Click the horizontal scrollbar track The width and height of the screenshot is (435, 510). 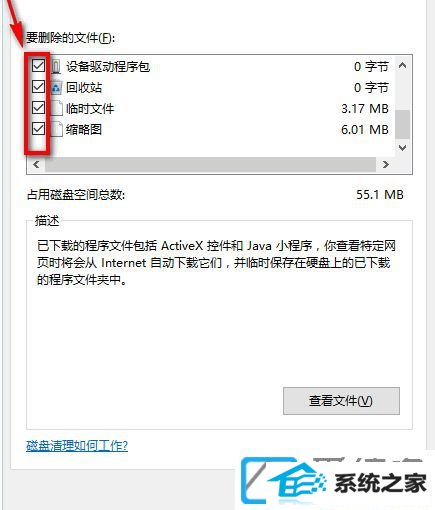[x=211, y=164]
